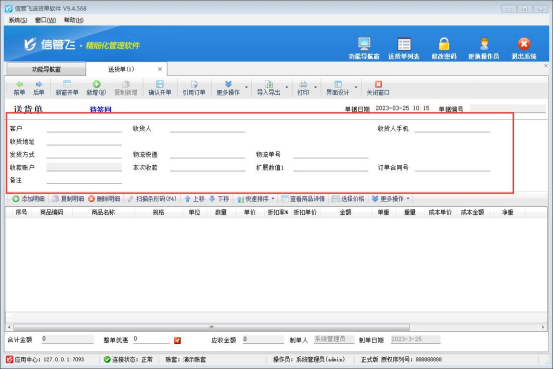Open 修改密码 lock icon in header
The image size is (554, 369).
click(444, 44)
